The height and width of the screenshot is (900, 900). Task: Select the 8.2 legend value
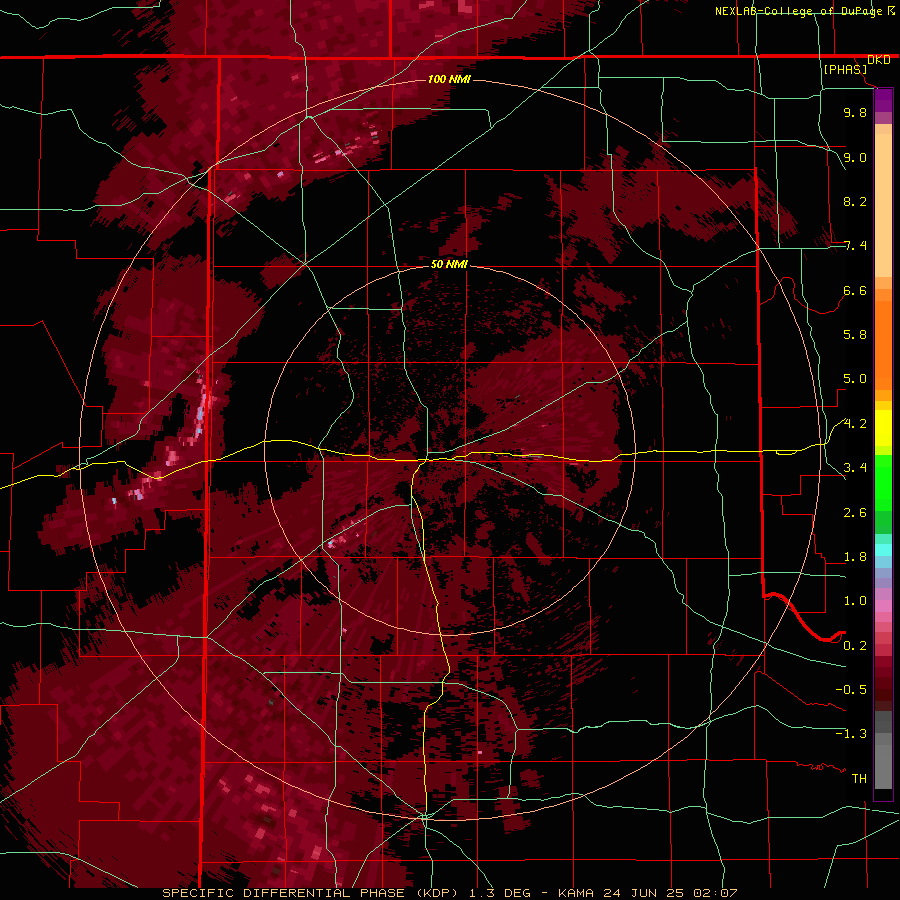tap(855, 201)
